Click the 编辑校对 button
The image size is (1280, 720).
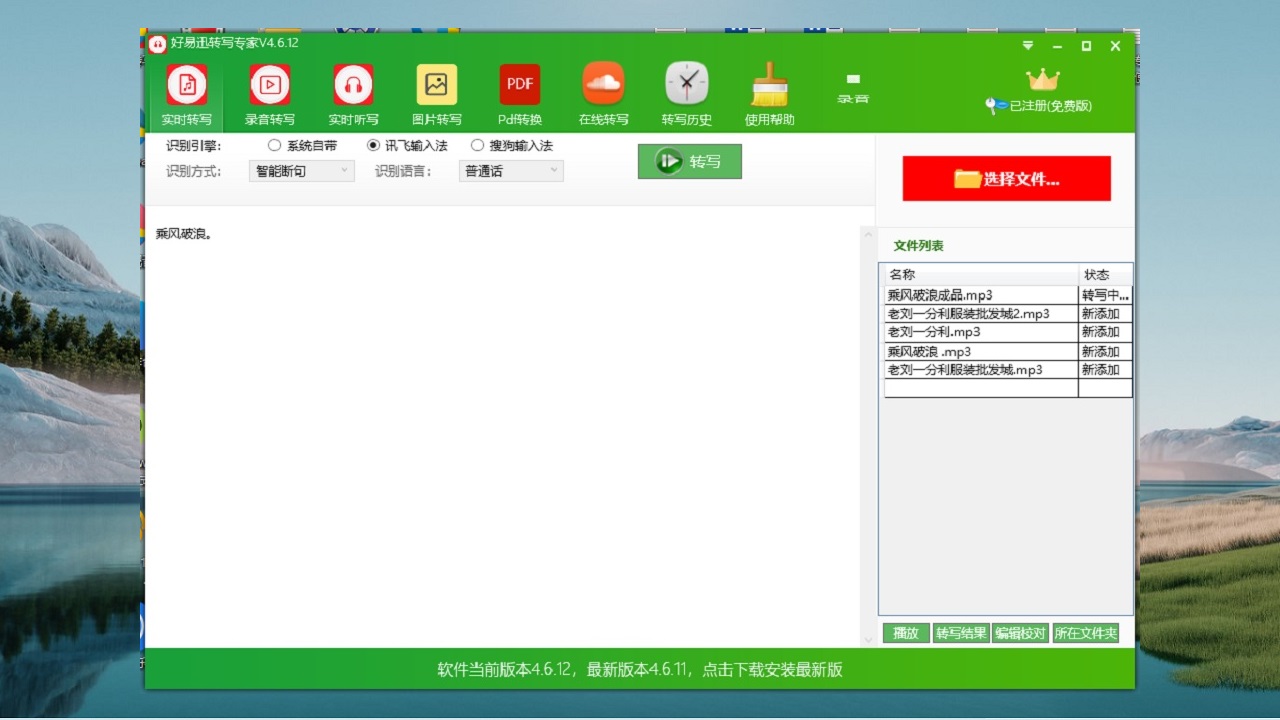coord(1020,633)
